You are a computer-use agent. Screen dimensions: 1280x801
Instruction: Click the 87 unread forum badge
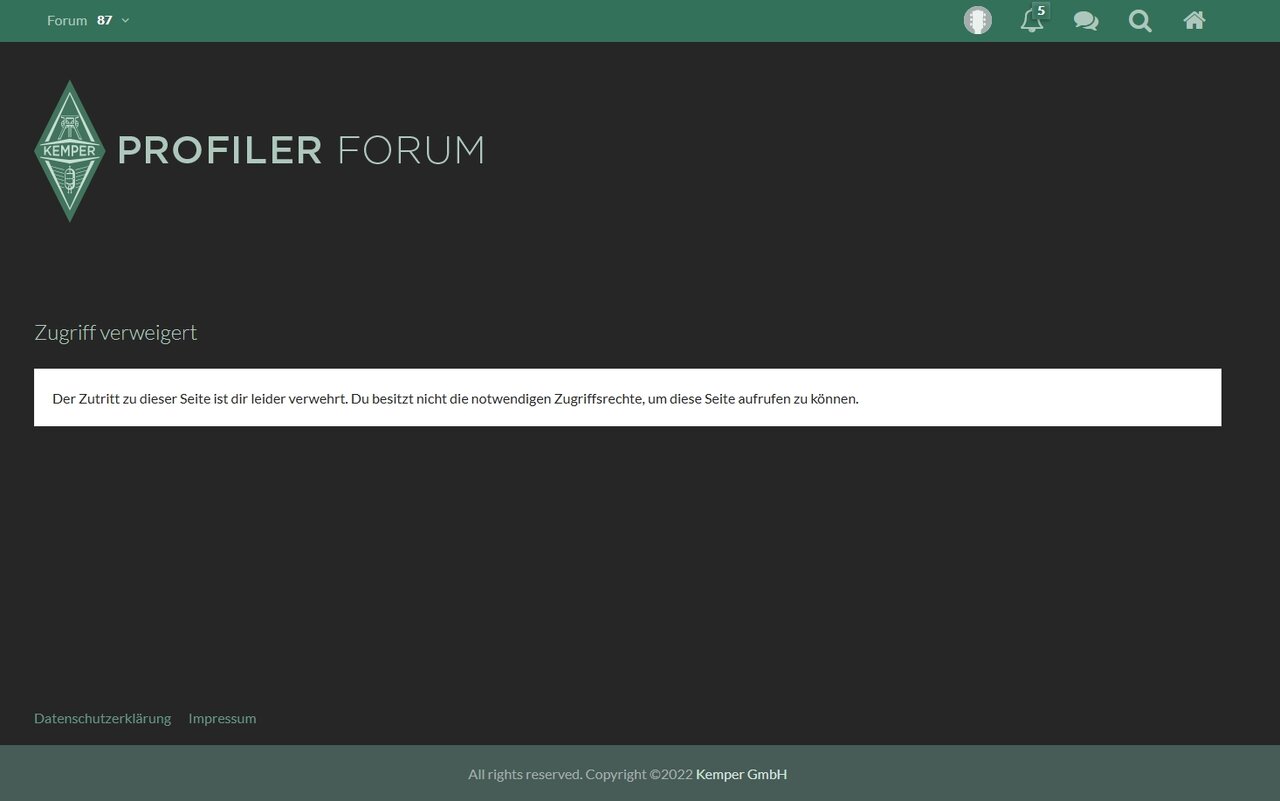tap(105, 20)
